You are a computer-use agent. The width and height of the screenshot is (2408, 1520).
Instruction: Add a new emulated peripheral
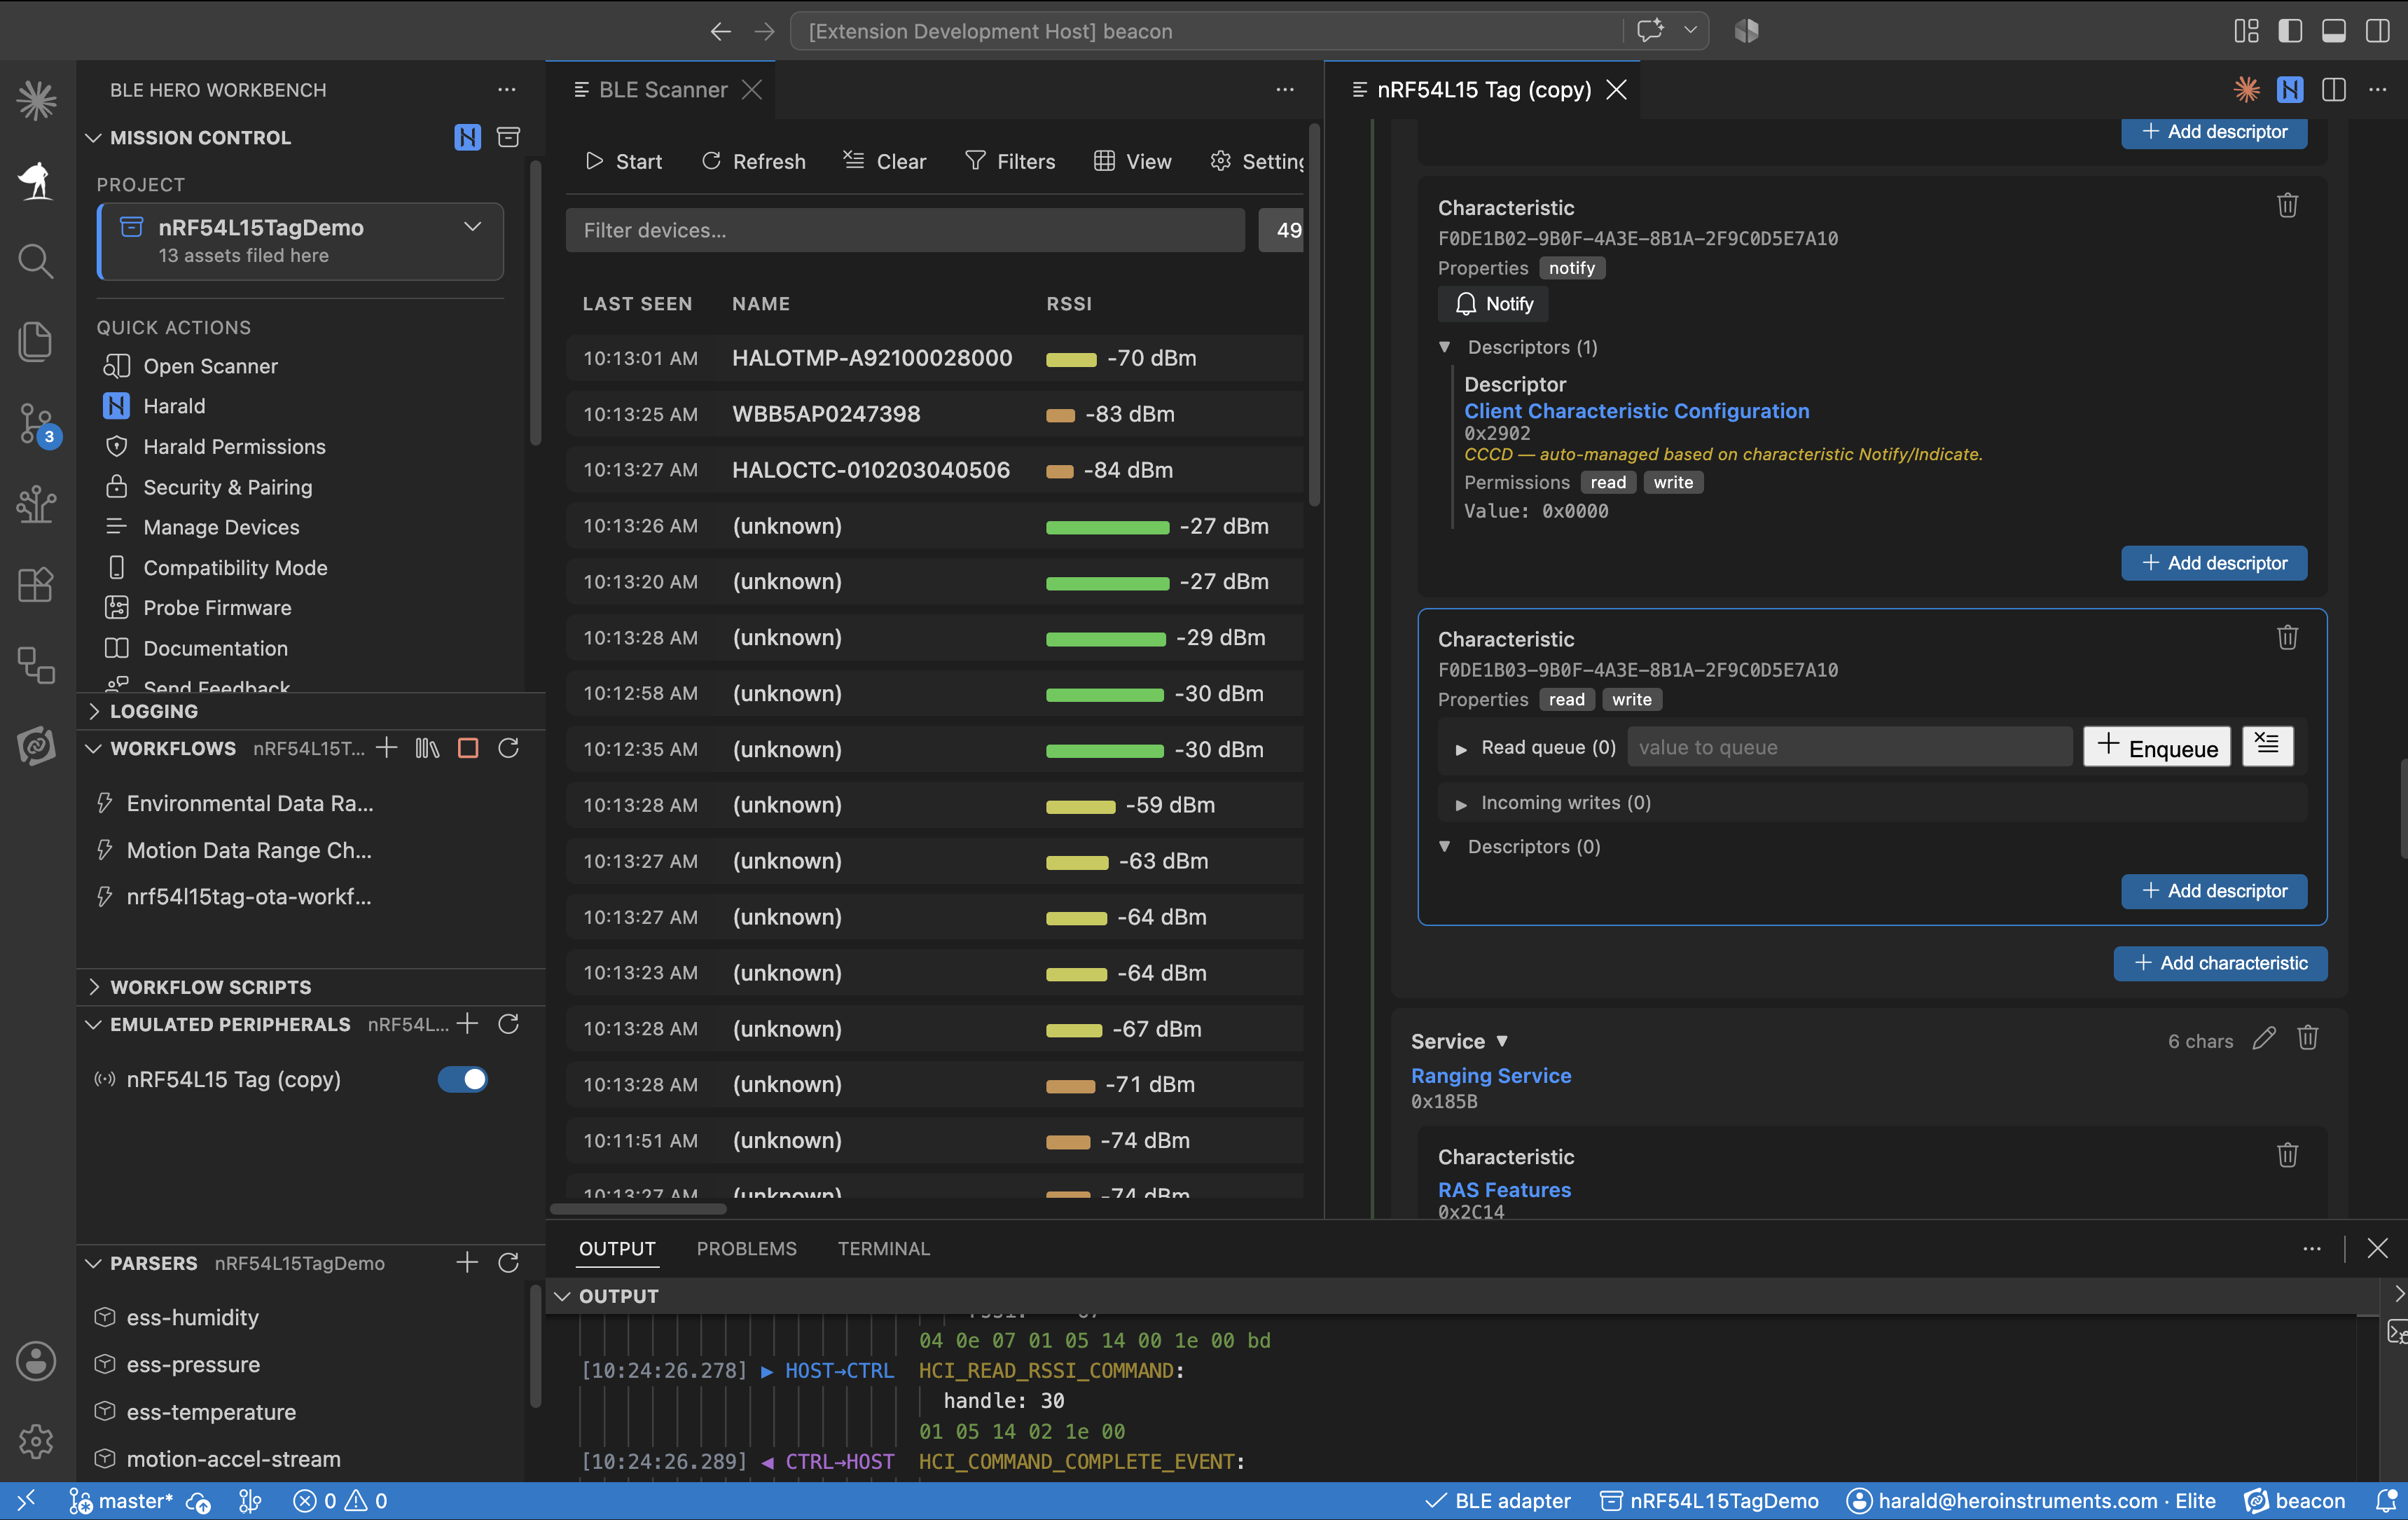pos(467,1024)
